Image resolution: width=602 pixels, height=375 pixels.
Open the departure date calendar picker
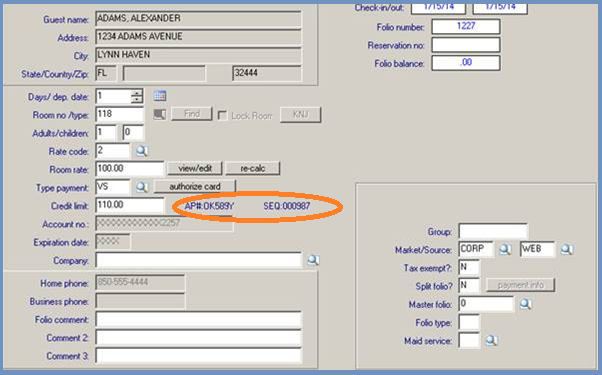160,96
